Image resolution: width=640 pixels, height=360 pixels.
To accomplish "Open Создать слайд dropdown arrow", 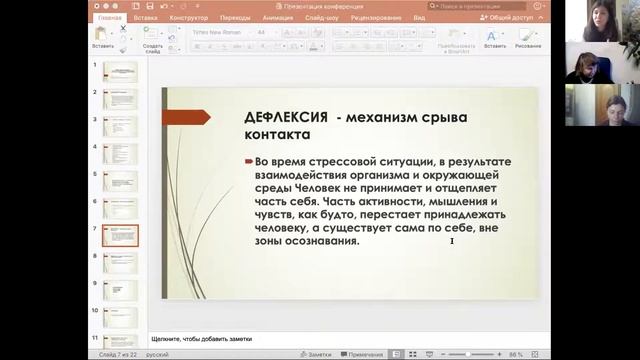I will [162, 33].
